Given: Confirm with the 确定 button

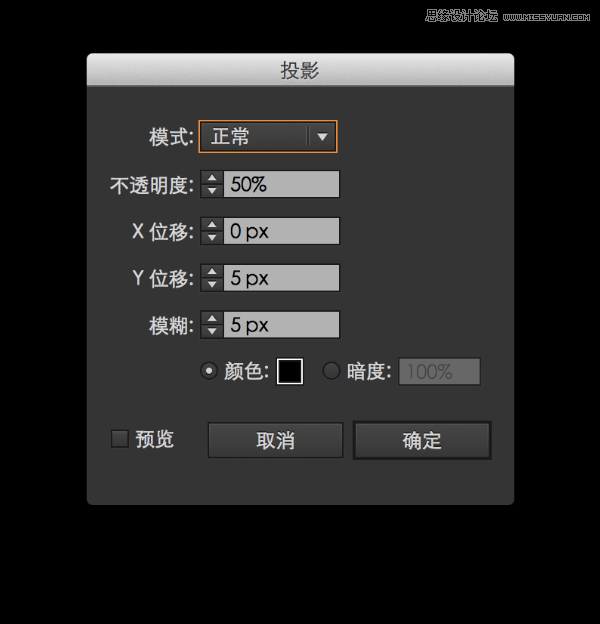Looking at the screenshot, I should (x=422, y=440).
